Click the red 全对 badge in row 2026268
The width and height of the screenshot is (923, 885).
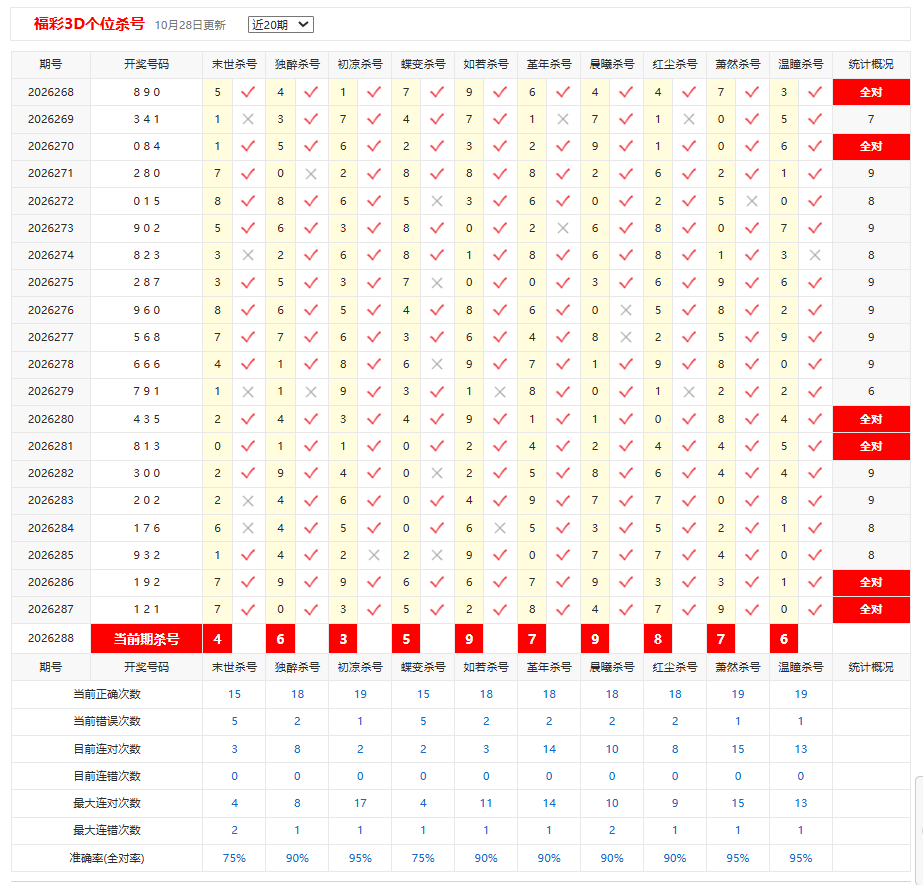[x=871, y=92]
